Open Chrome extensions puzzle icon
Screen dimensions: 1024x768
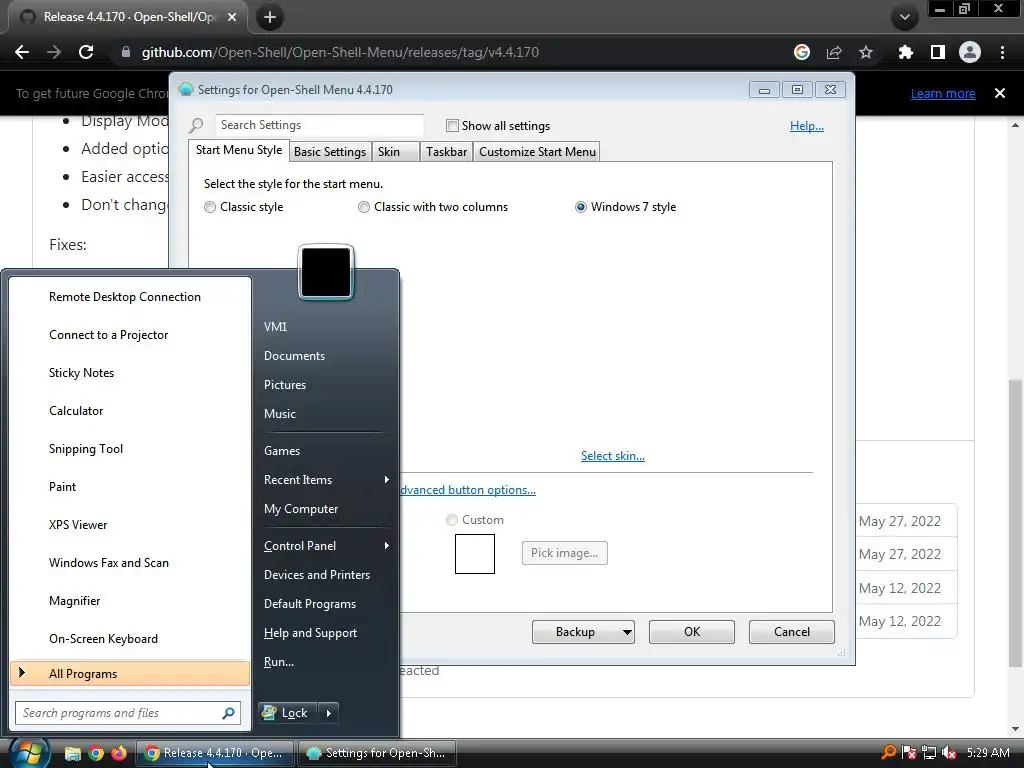pyautogui.click(x=905, y=52)
